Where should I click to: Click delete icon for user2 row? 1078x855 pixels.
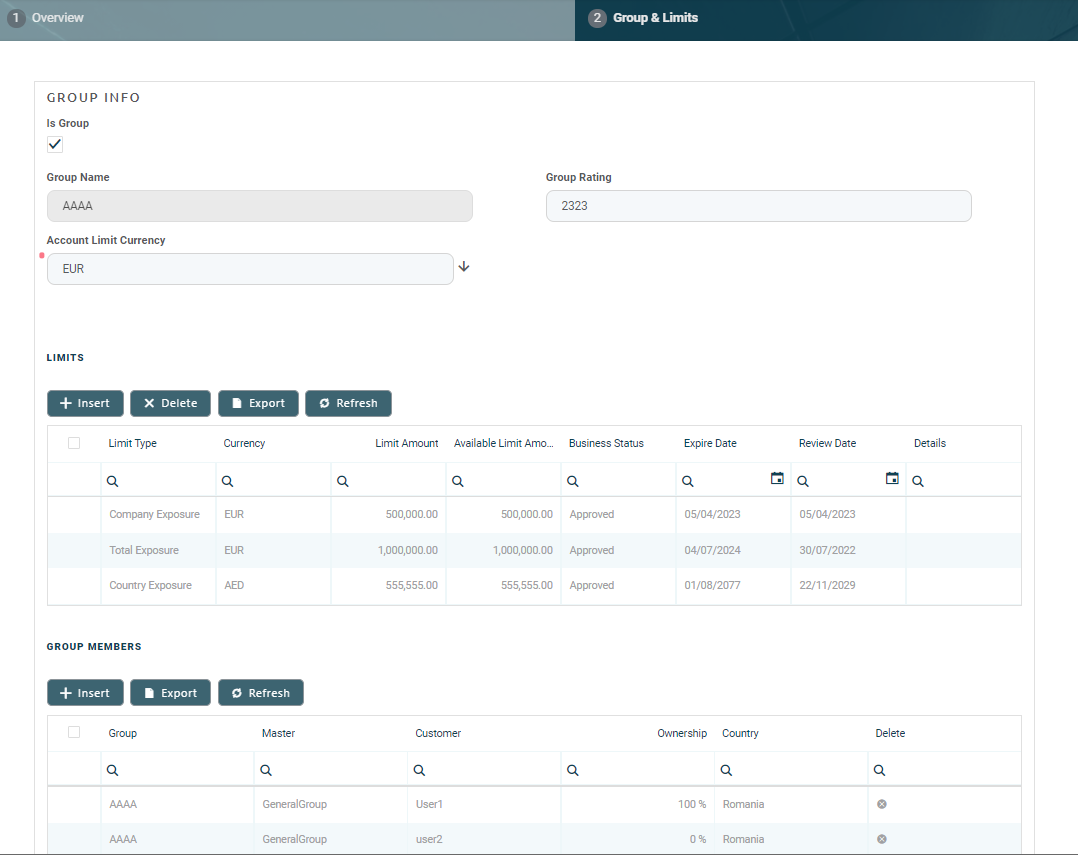[882, 839]
